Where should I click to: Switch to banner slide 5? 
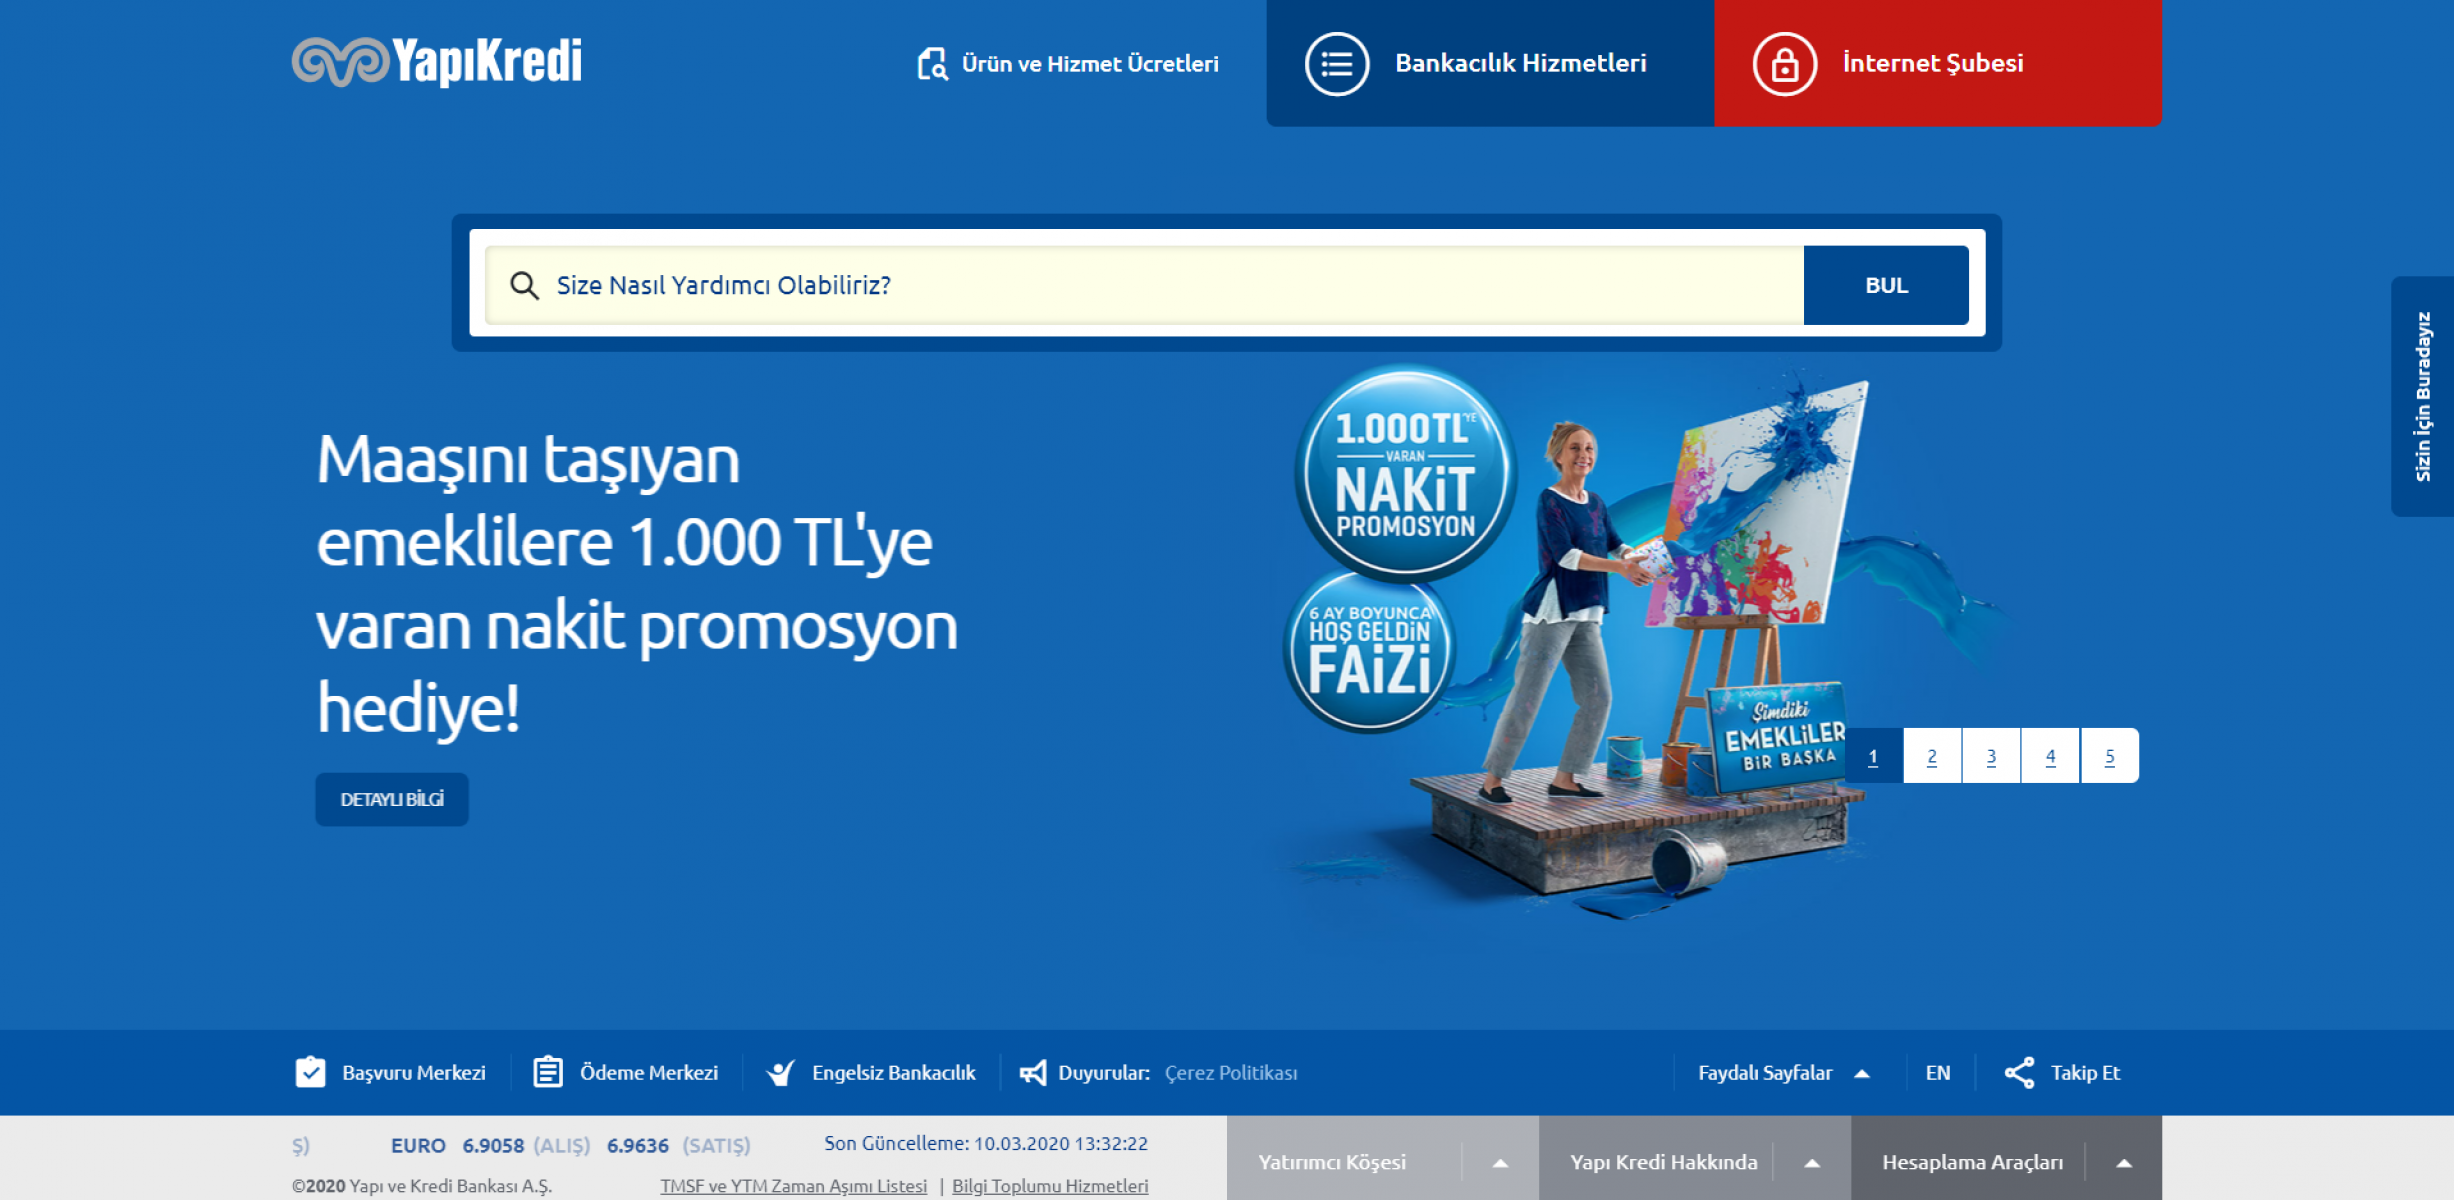(x=2109, y=756)
